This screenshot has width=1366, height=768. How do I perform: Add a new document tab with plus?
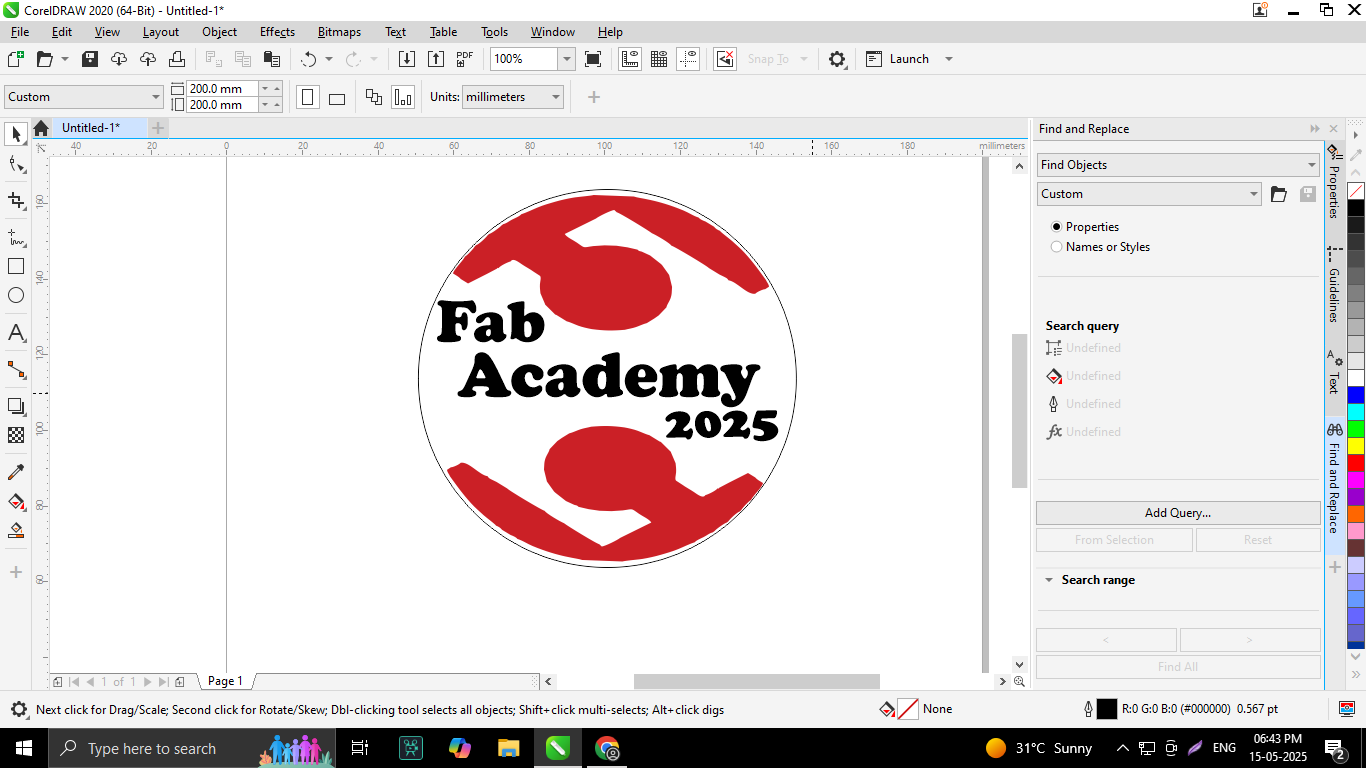click(158, 128)
